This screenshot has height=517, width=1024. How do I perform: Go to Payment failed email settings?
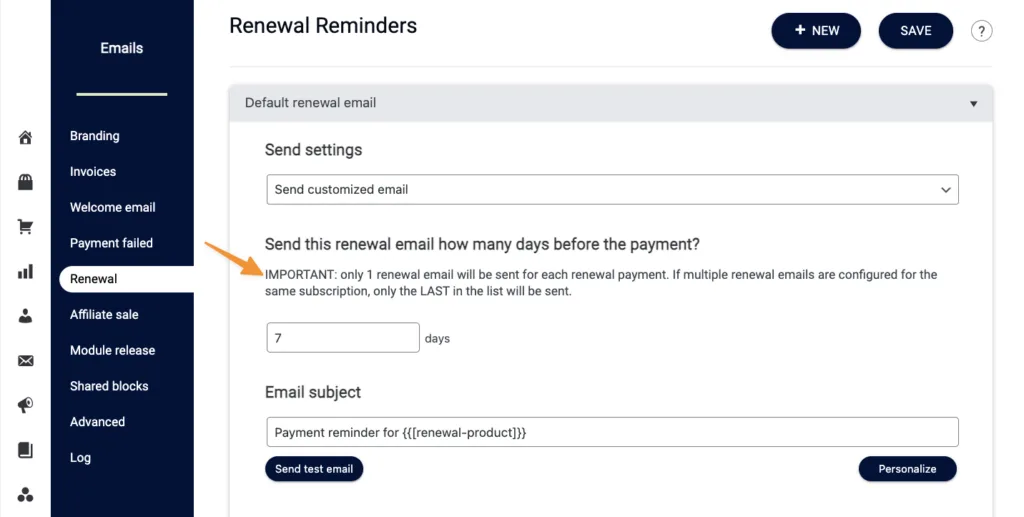pos(111,243)
